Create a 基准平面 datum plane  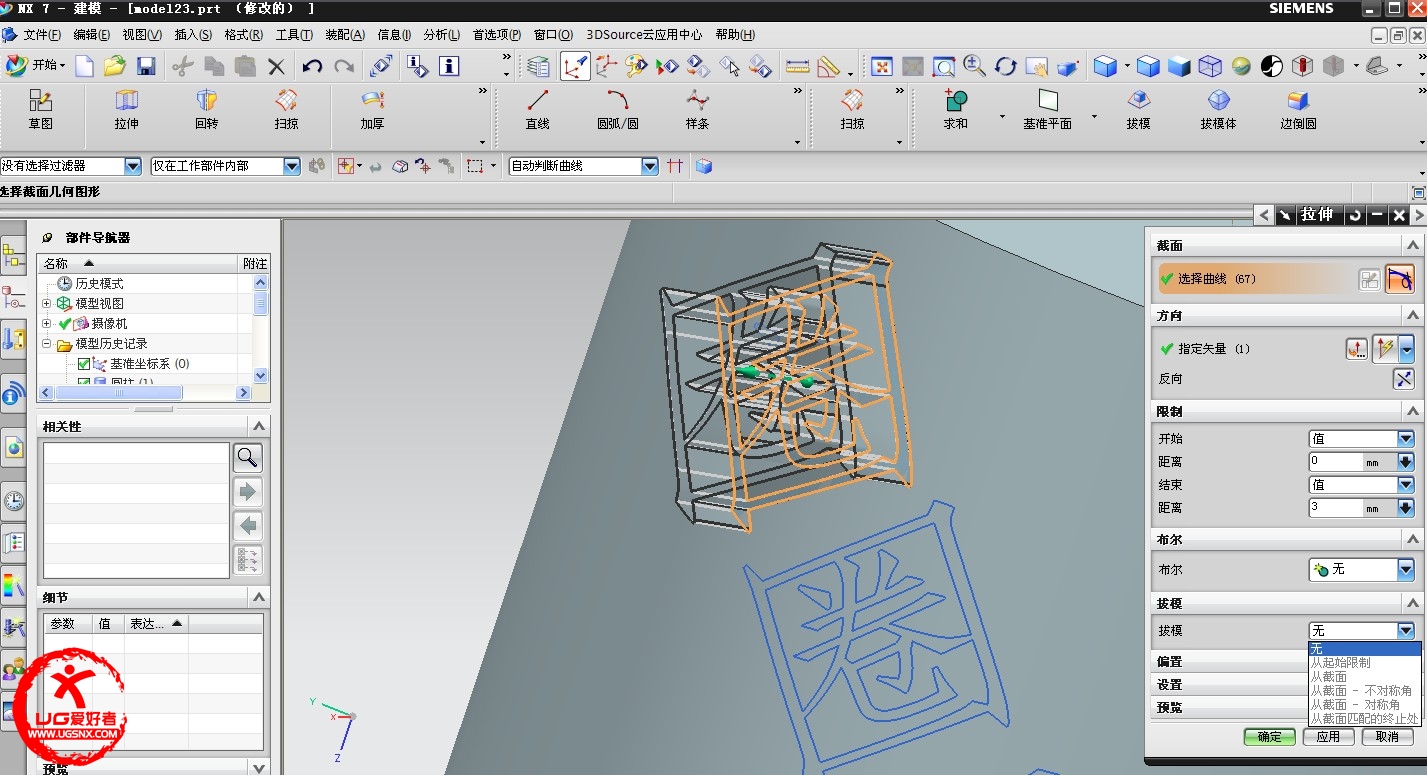coord(1047,110)
